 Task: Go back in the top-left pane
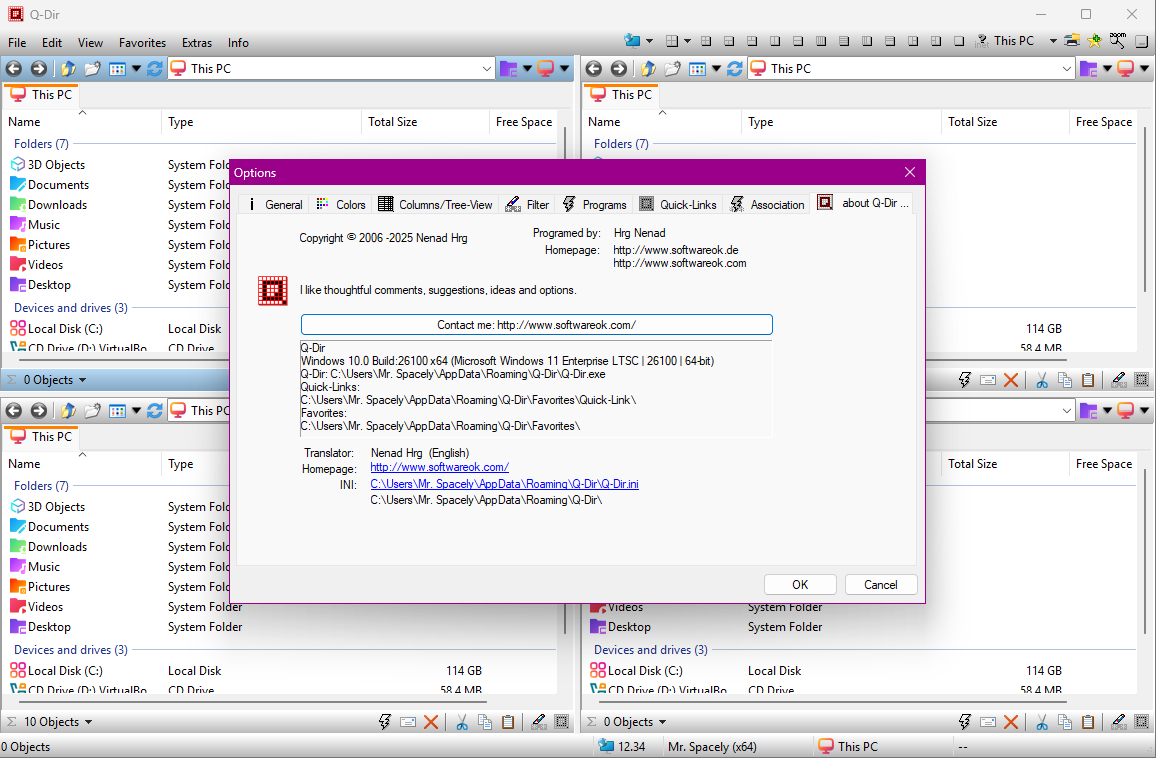[x=14, y=69]
